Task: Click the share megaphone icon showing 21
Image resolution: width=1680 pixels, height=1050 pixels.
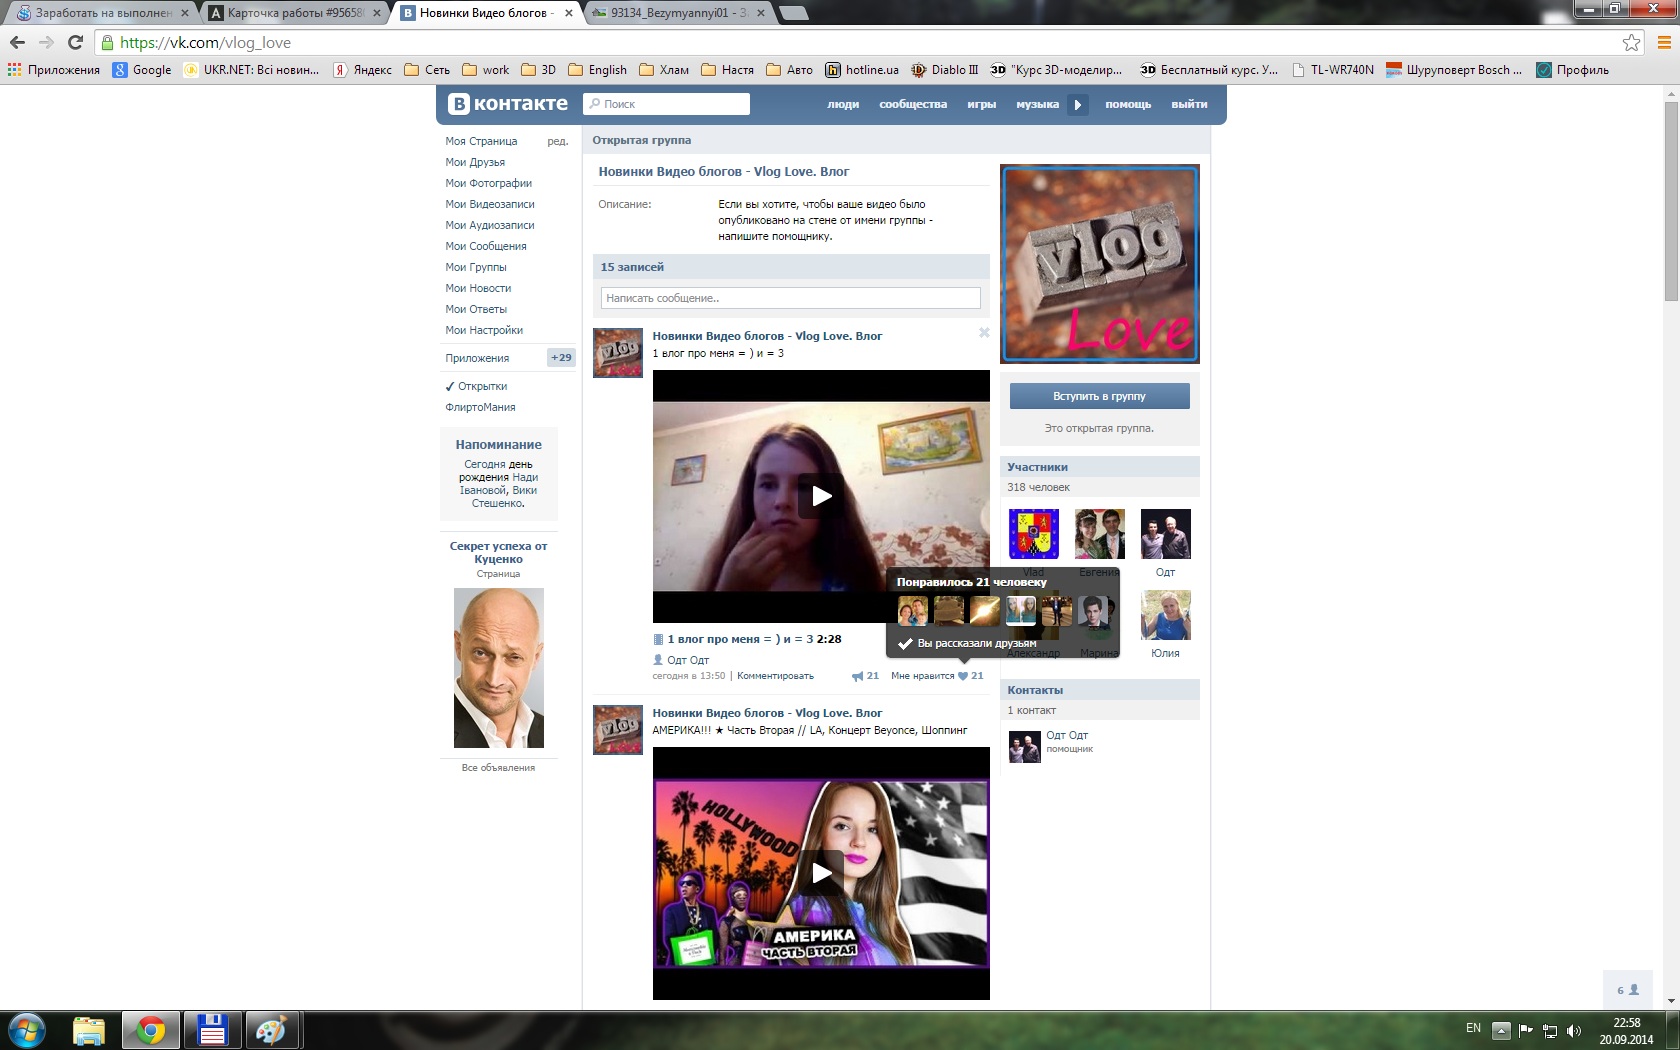Action: pyautogui.click(x=865, y=676)
